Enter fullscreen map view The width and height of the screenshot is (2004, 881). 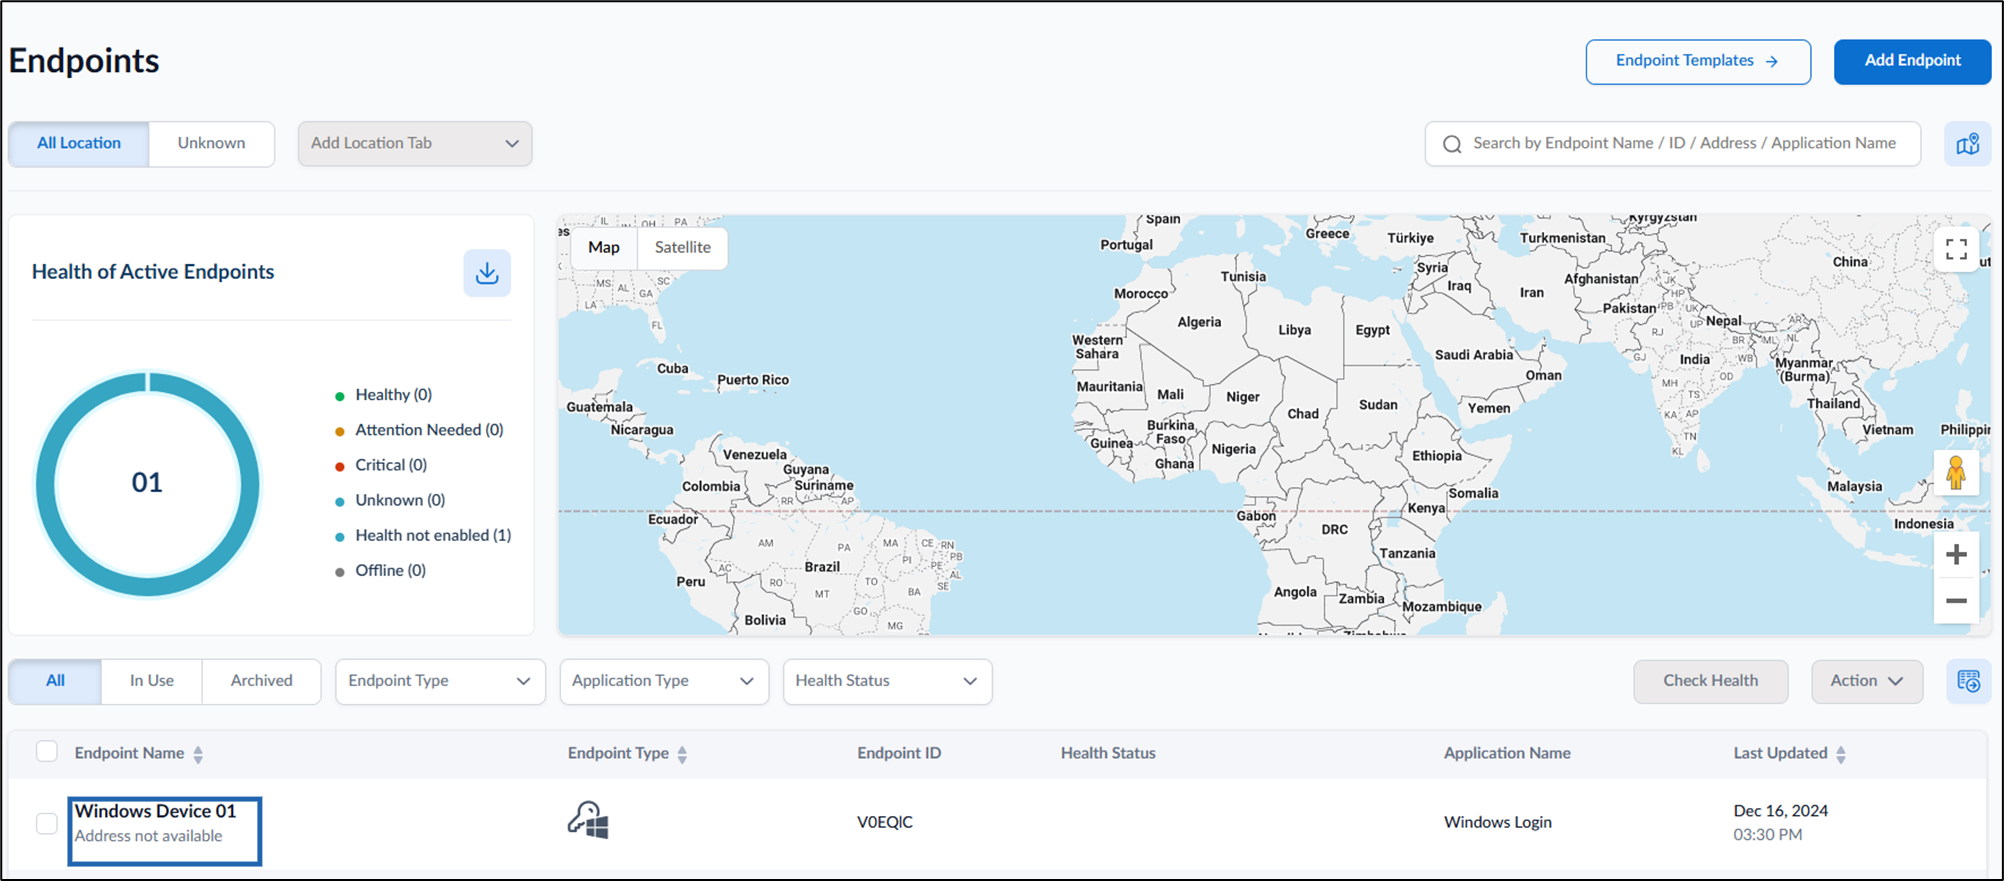(x=1956, y=249)
